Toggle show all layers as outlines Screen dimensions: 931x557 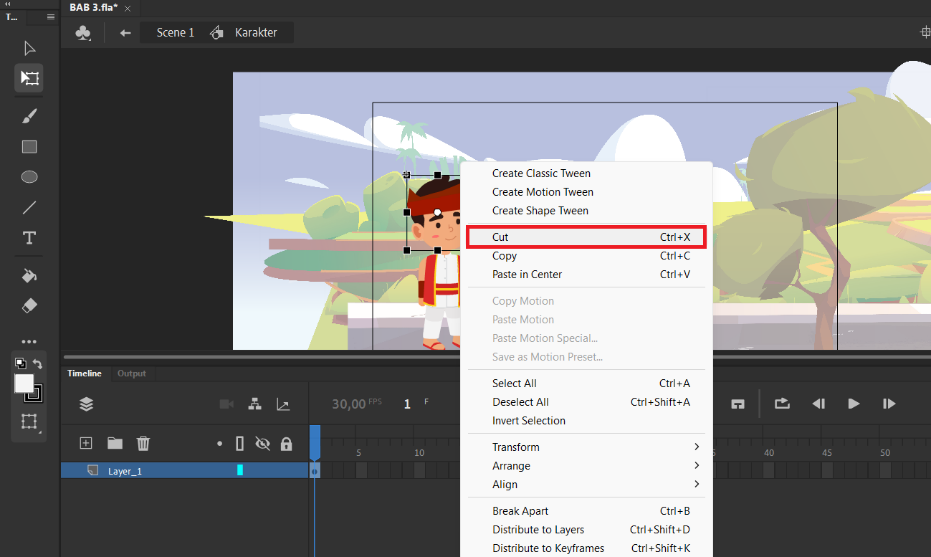(240, 444)
